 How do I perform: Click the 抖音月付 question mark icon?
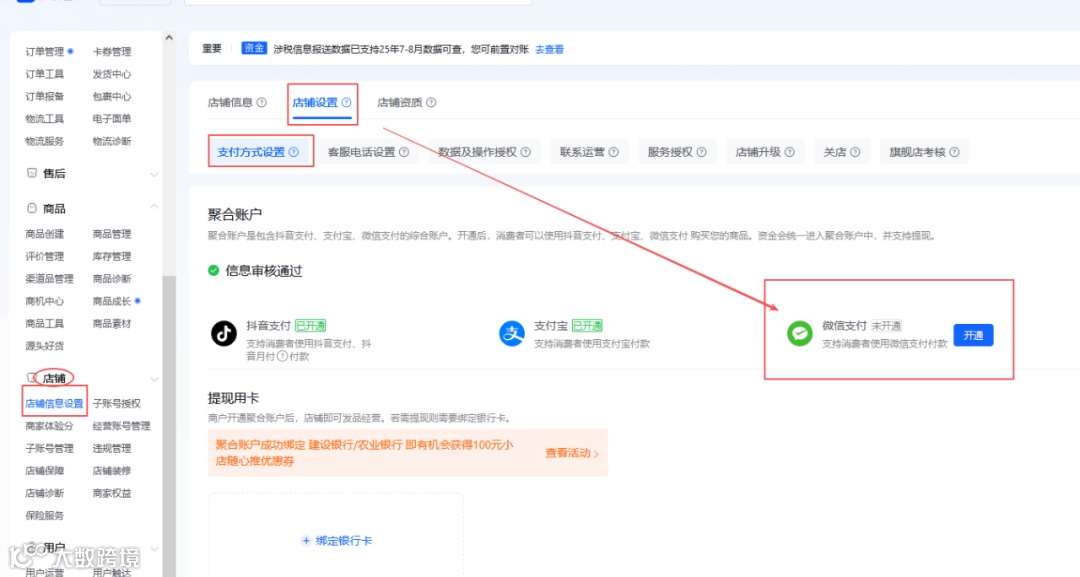[x=282, y=357]
